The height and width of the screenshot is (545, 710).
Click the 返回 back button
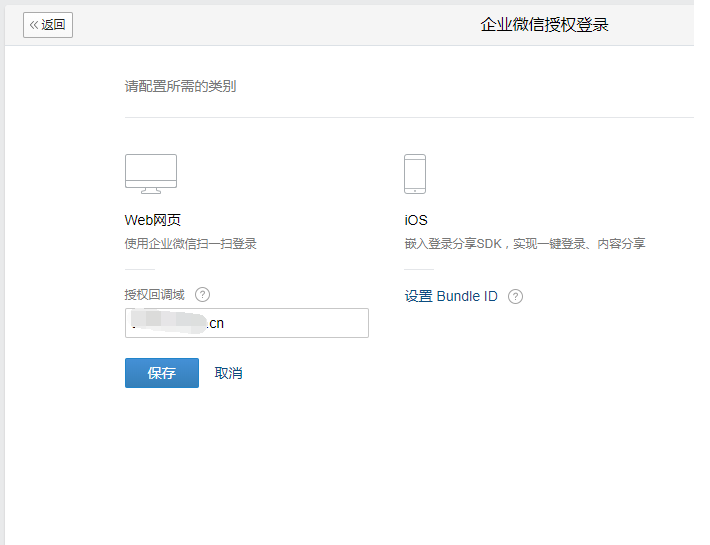[48, 25]
